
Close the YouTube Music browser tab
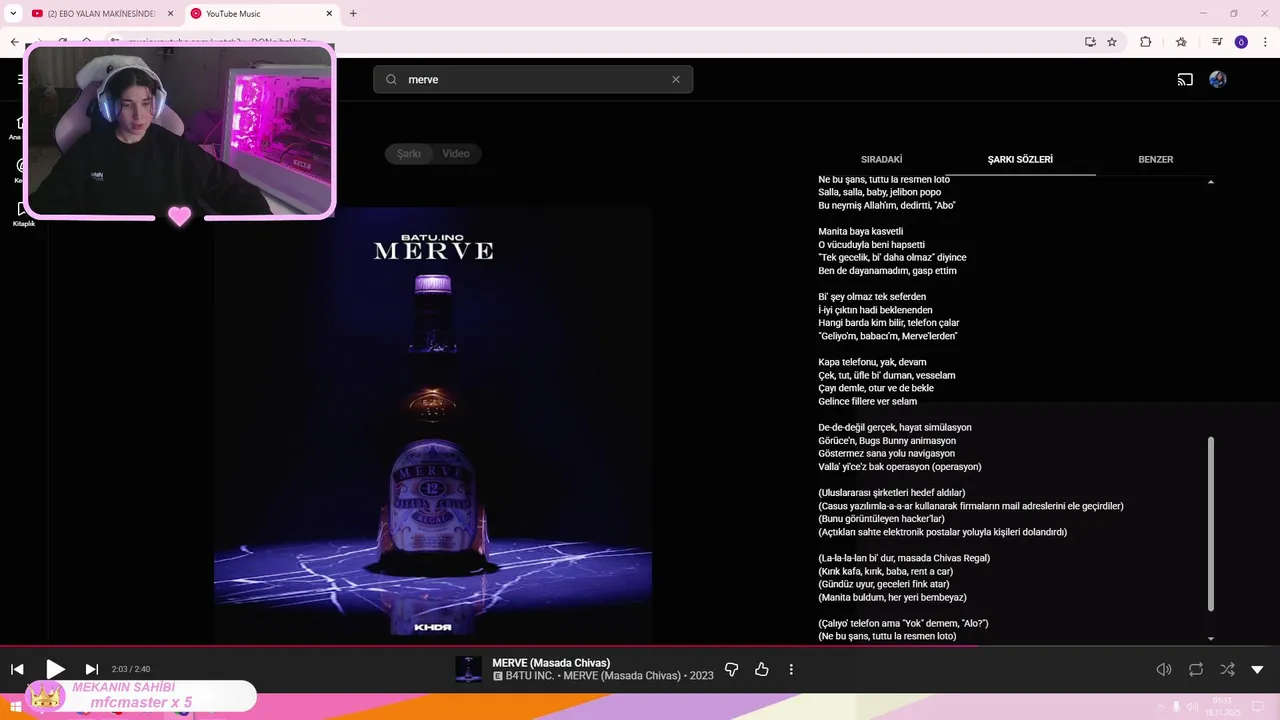pos(329,14)
